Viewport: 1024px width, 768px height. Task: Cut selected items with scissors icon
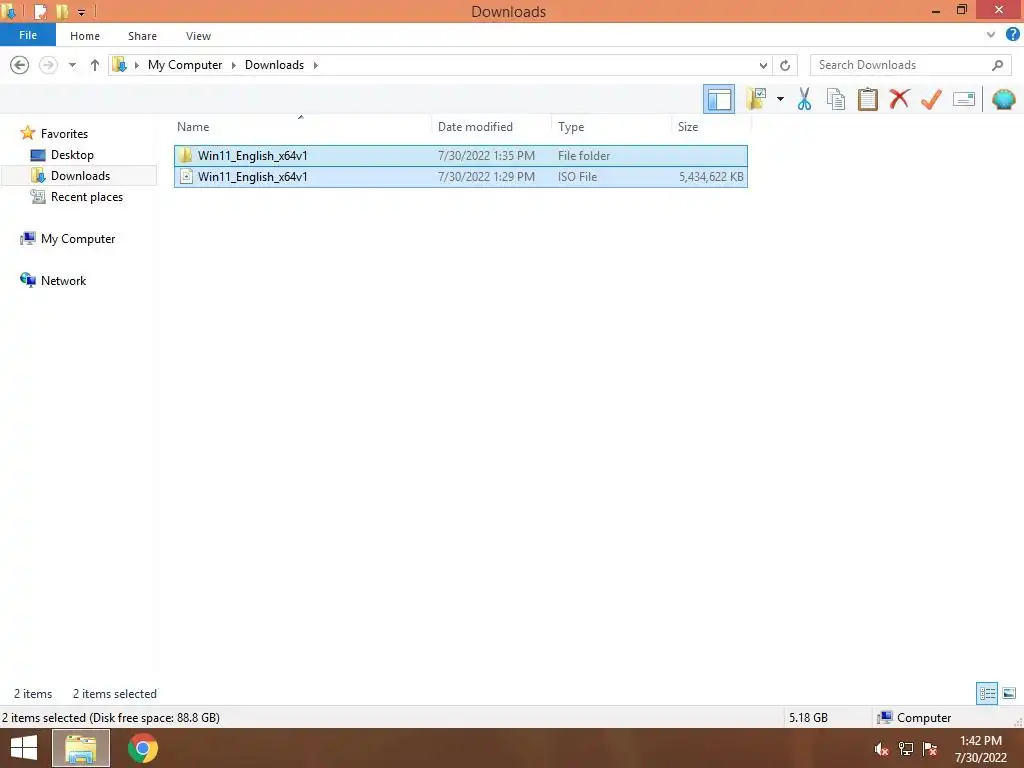[x=804, y=99]
